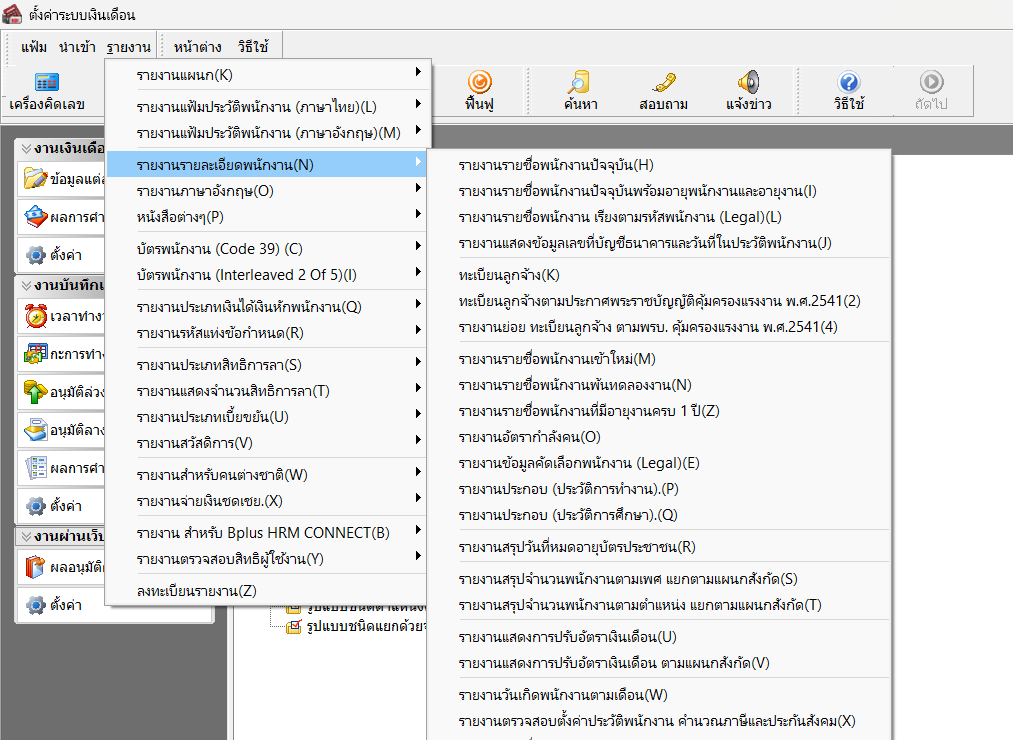
Task: Select รายงานรายชื่อพนักงานปัจจุบัน(H) report
Action: (x=555, y=165)
